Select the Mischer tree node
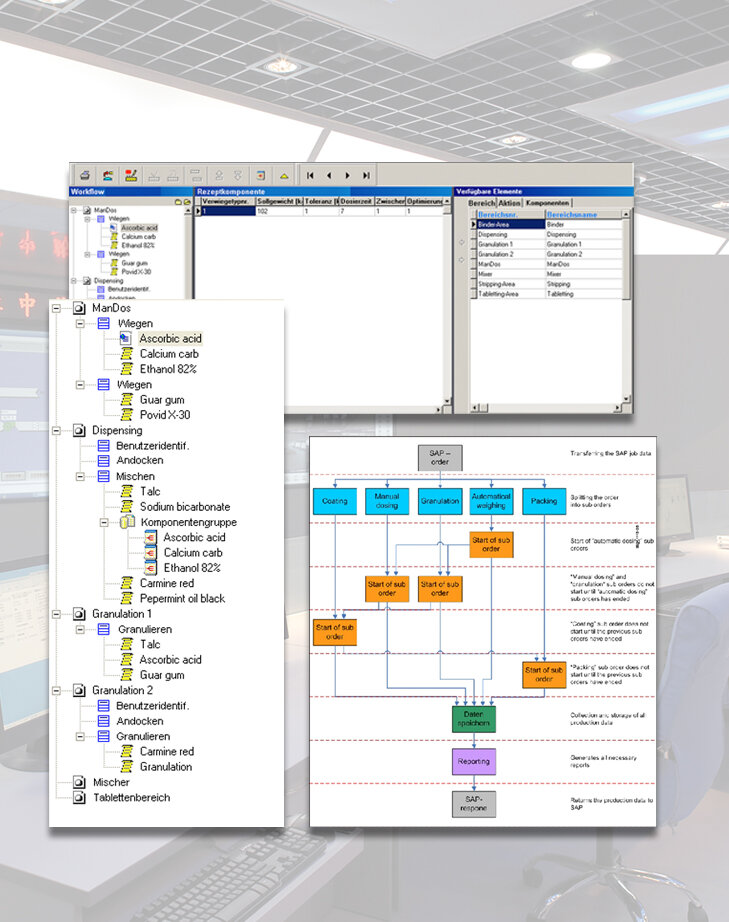The width and height of the screenshot is (729, 922). pos(111,782)
